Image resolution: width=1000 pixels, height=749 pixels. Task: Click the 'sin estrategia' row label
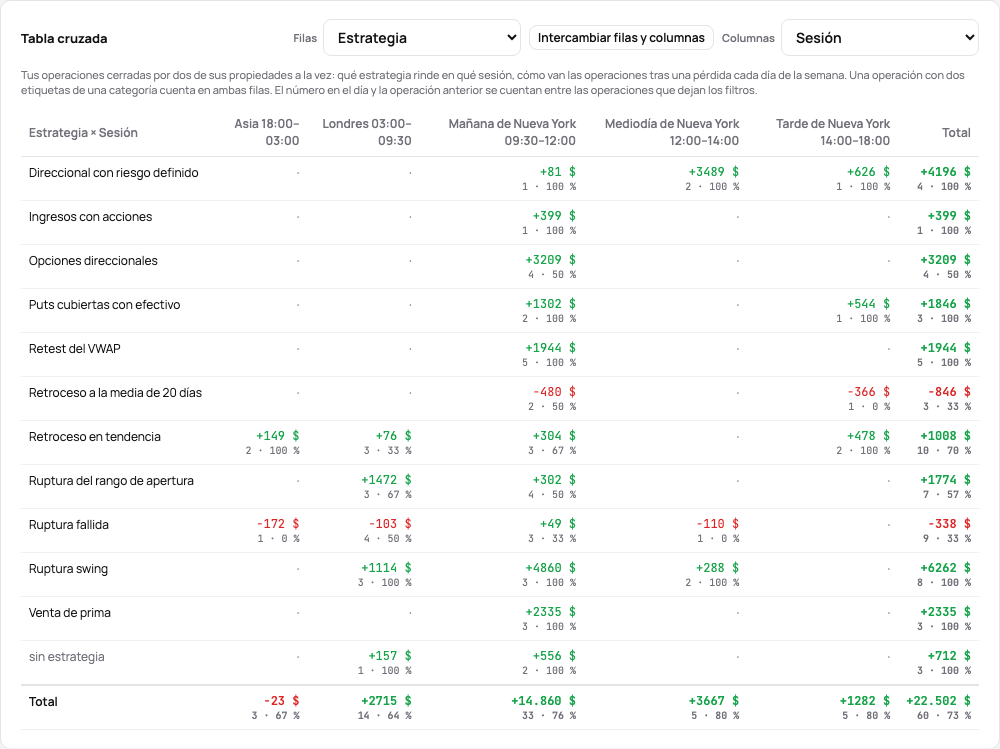click(66, 657)
